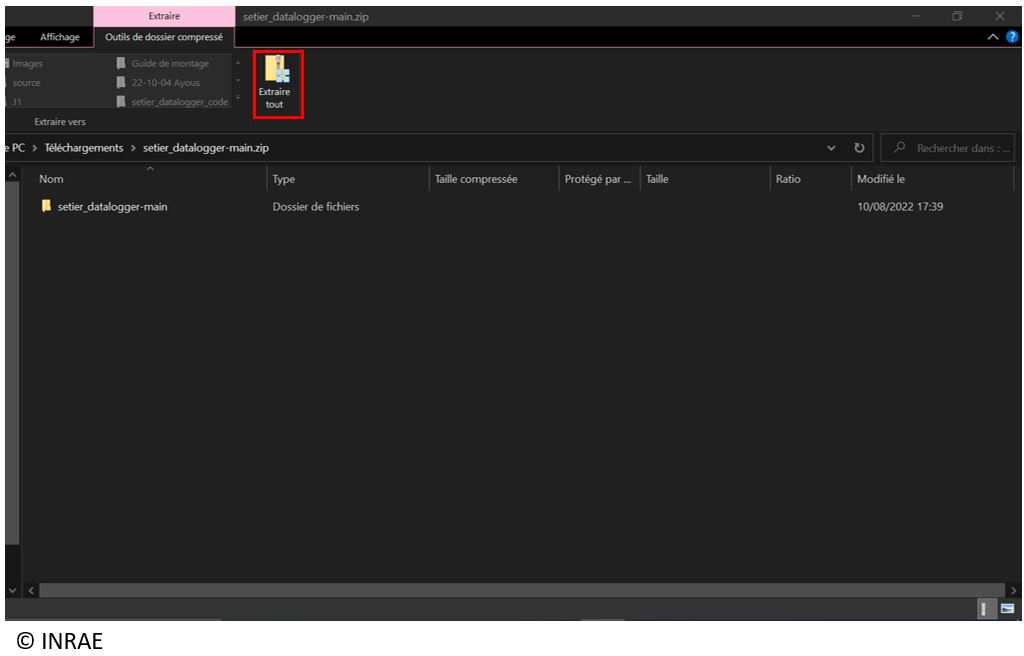Open Outils de dossier compressé tab

pos(164,38)
